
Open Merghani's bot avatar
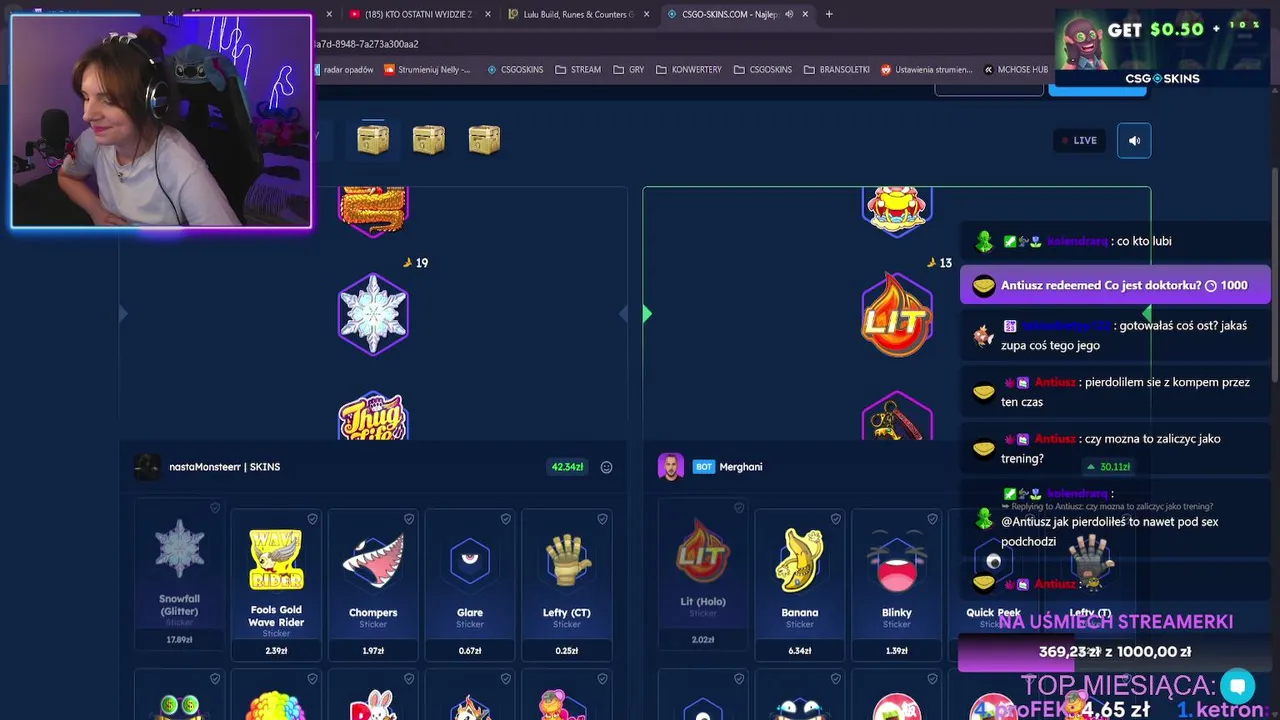point(671,467)
